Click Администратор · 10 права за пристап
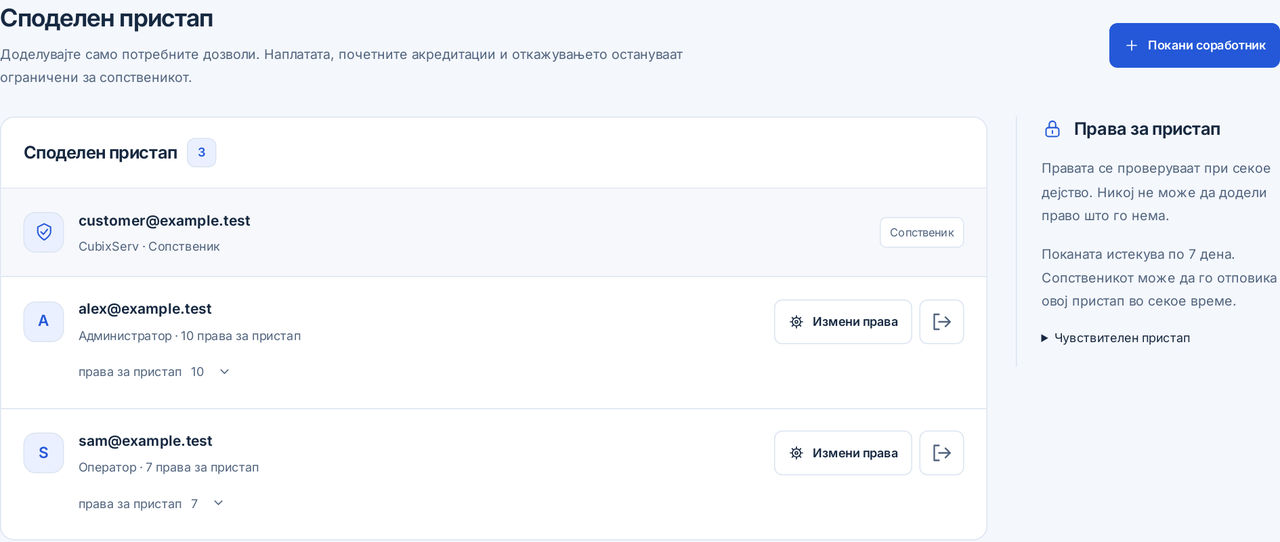Viewport: 1280px width, 542px height. 189,335
